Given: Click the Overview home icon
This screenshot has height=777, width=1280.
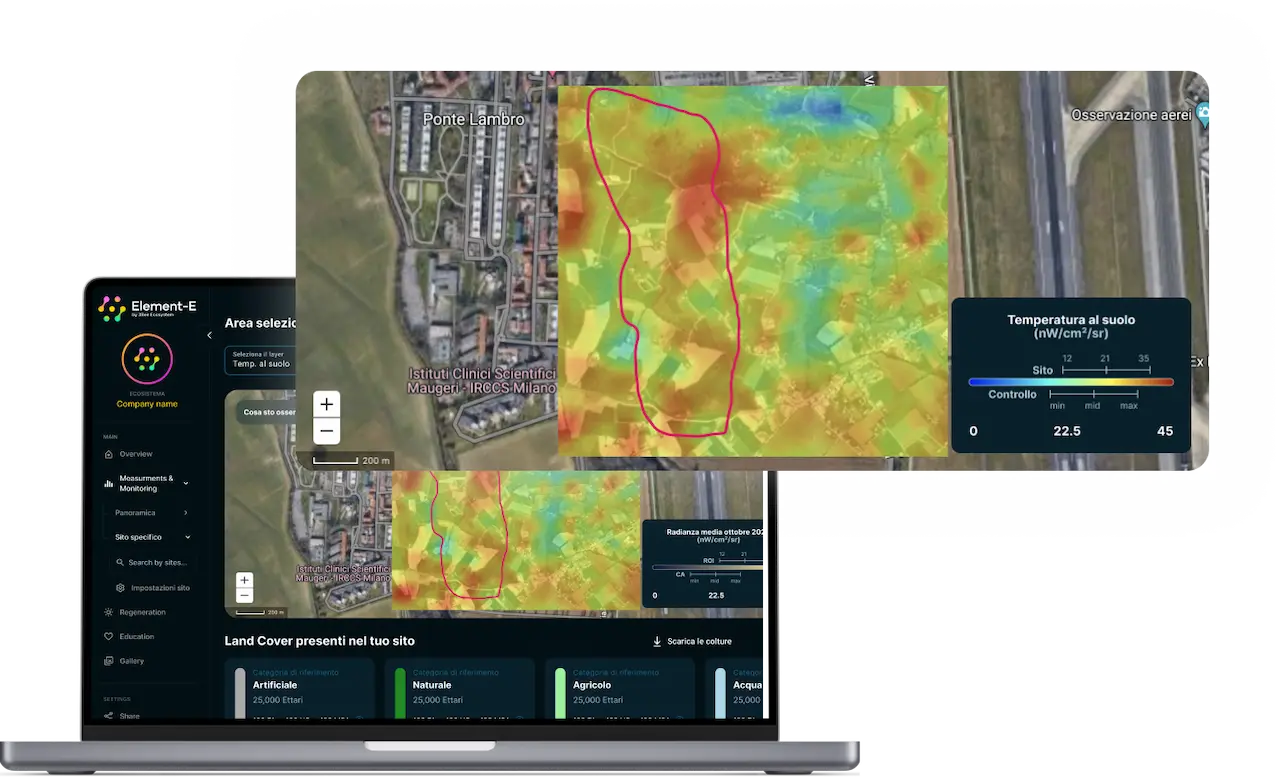Looking at the screenshot, I should point(109,454).
